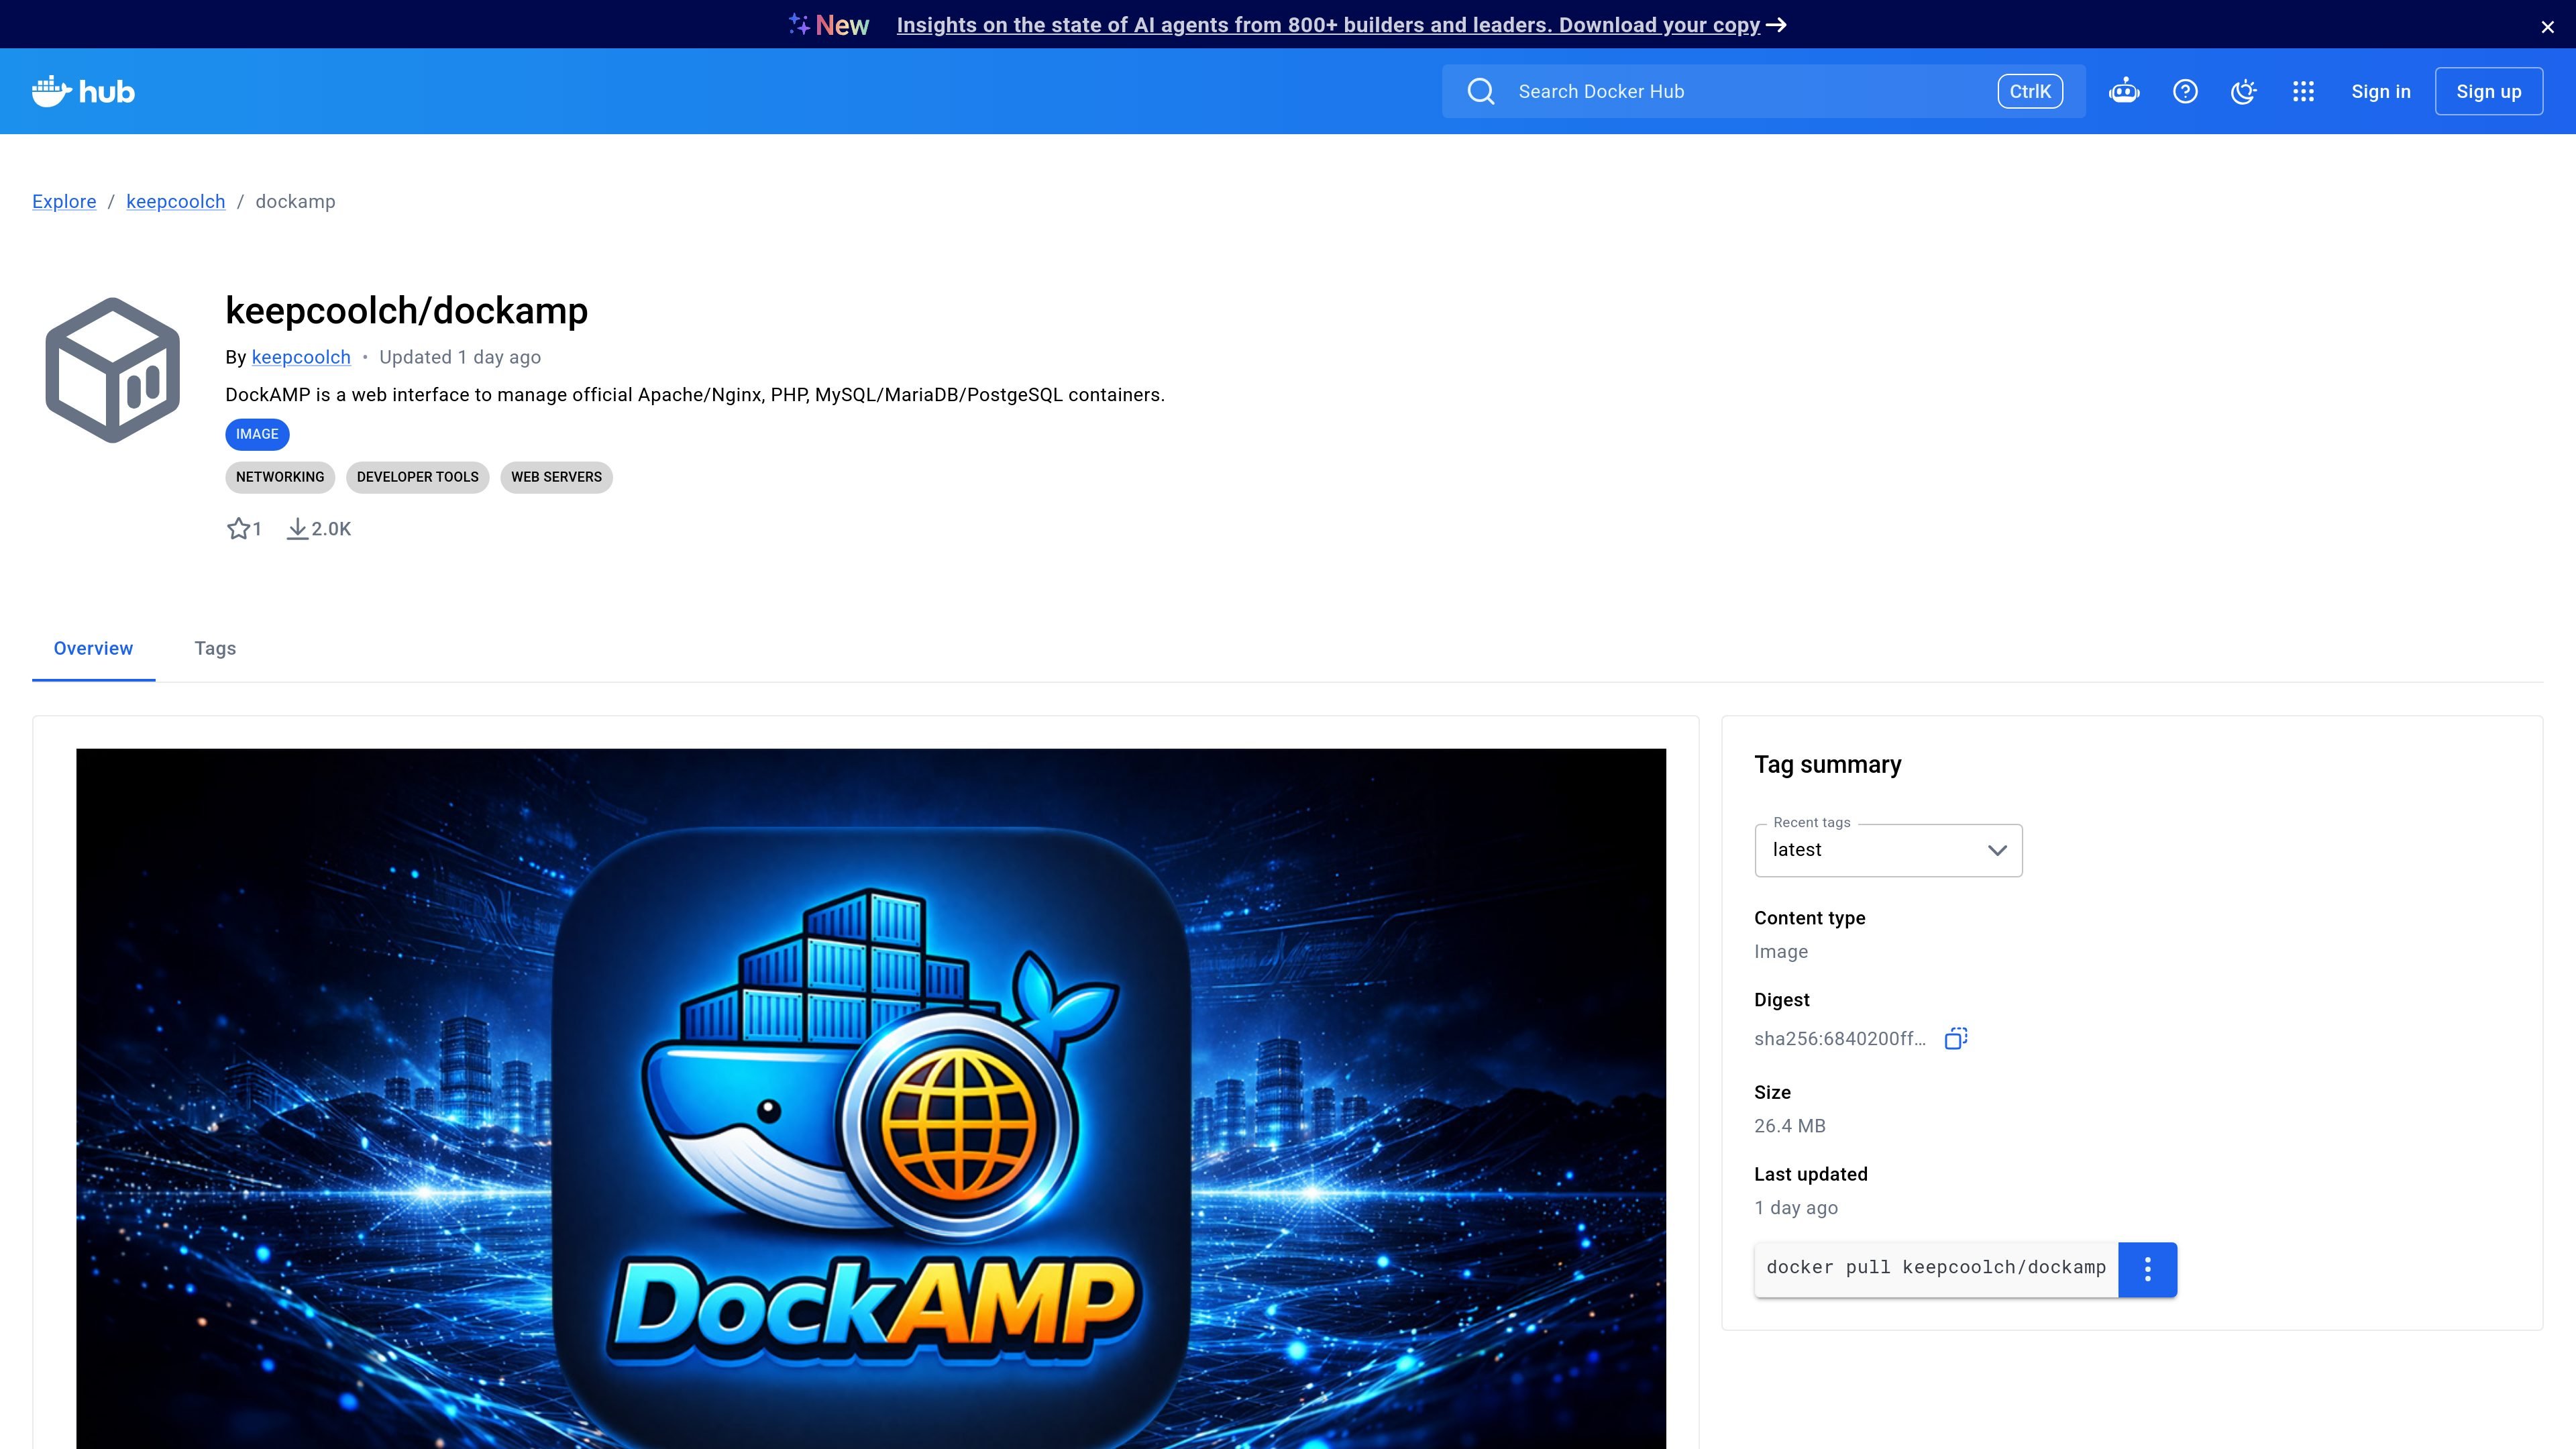Click the star icon to favorite repository
The width and height of the screenshot is (2576, 1449).
pos(238,528)
